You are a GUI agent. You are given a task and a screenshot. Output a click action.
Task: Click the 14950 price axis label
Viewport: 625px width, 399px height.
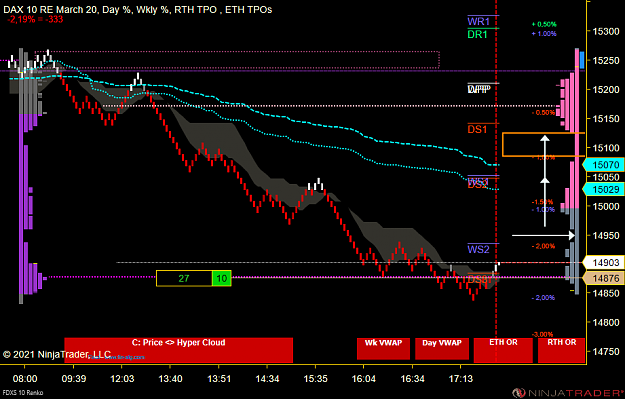click(x=606, y=236)
